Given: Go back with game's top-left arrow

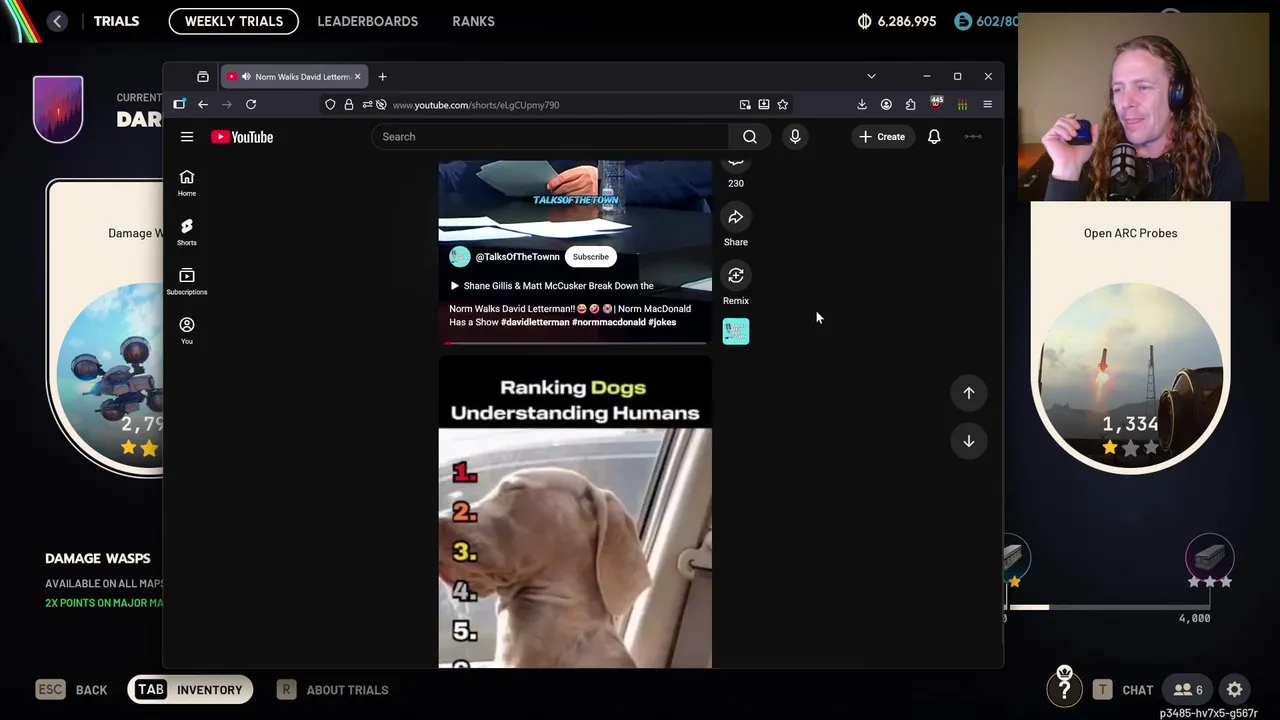Looking at the screenshot, I should (x=57, y=21).
